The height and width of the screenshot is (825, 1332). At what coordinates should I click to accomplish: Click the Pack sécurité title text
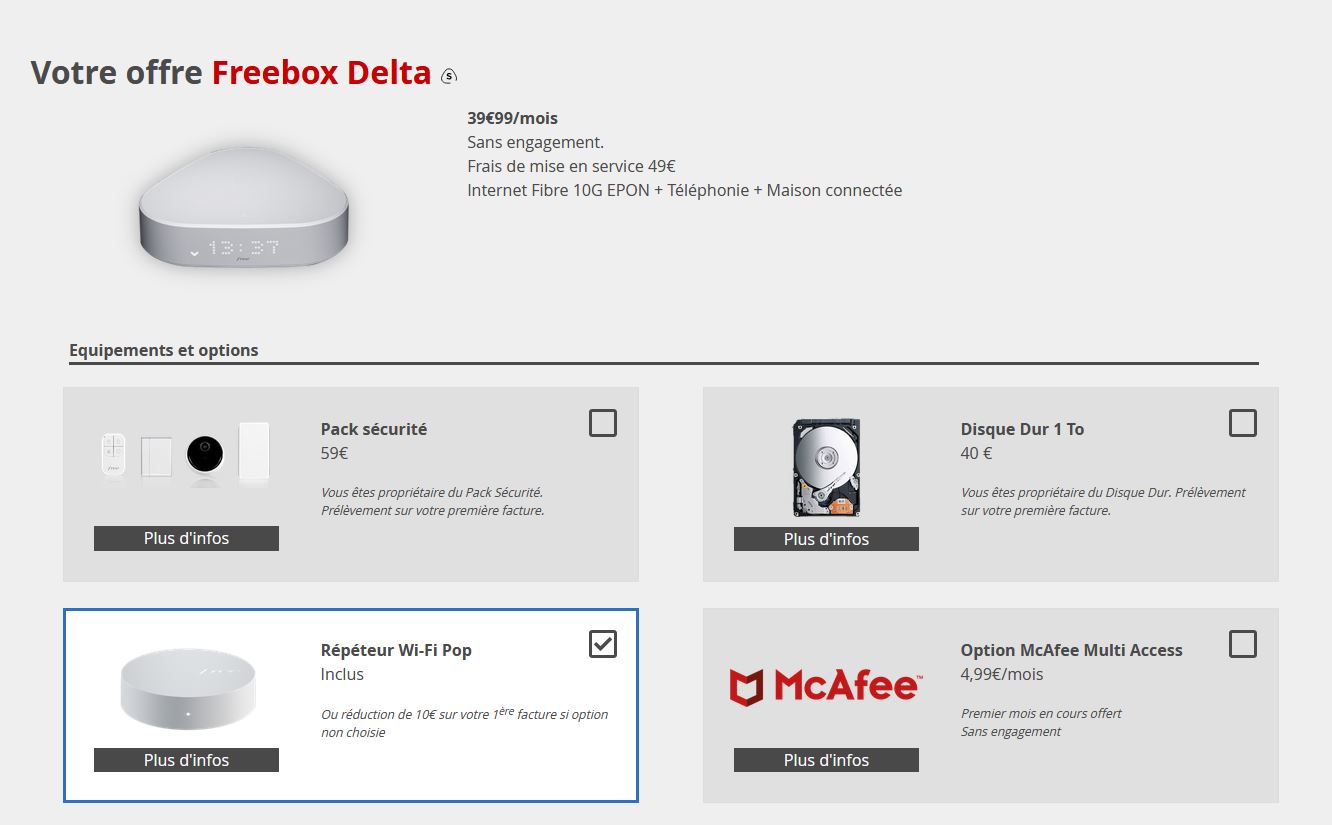click(374, 429)
